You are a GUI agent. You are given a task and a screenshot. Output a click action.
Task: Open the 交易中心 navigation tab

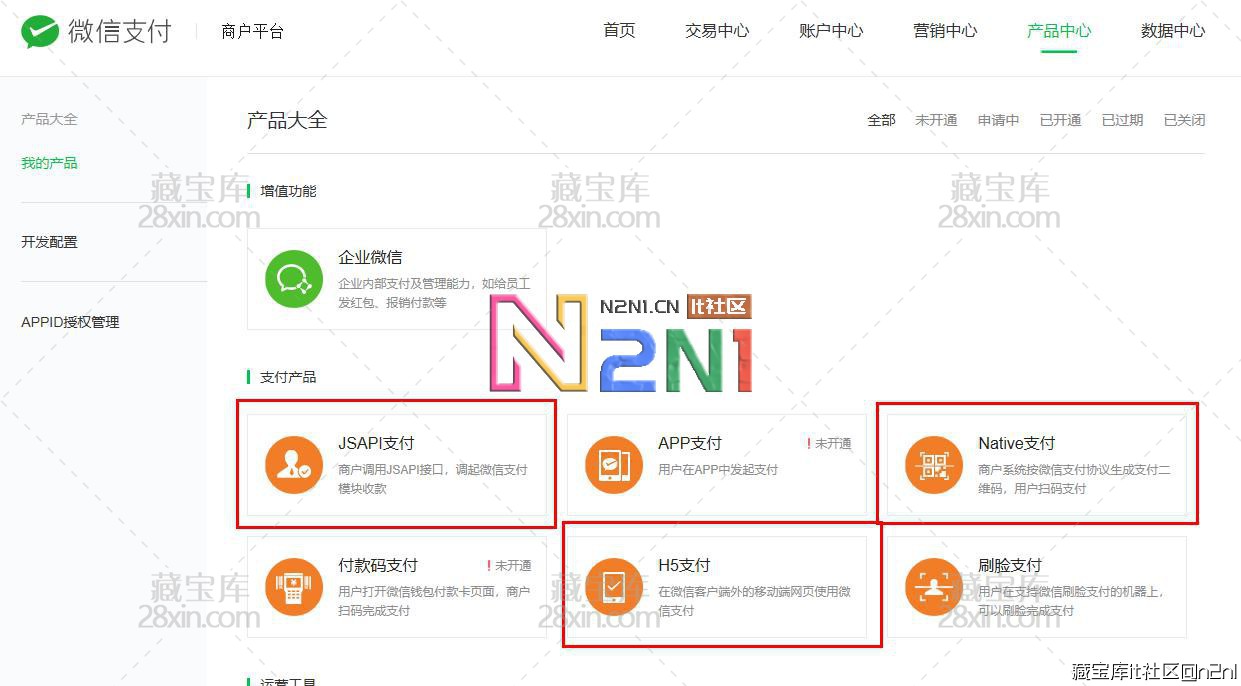pyautogui.click(x=717, y=31)
